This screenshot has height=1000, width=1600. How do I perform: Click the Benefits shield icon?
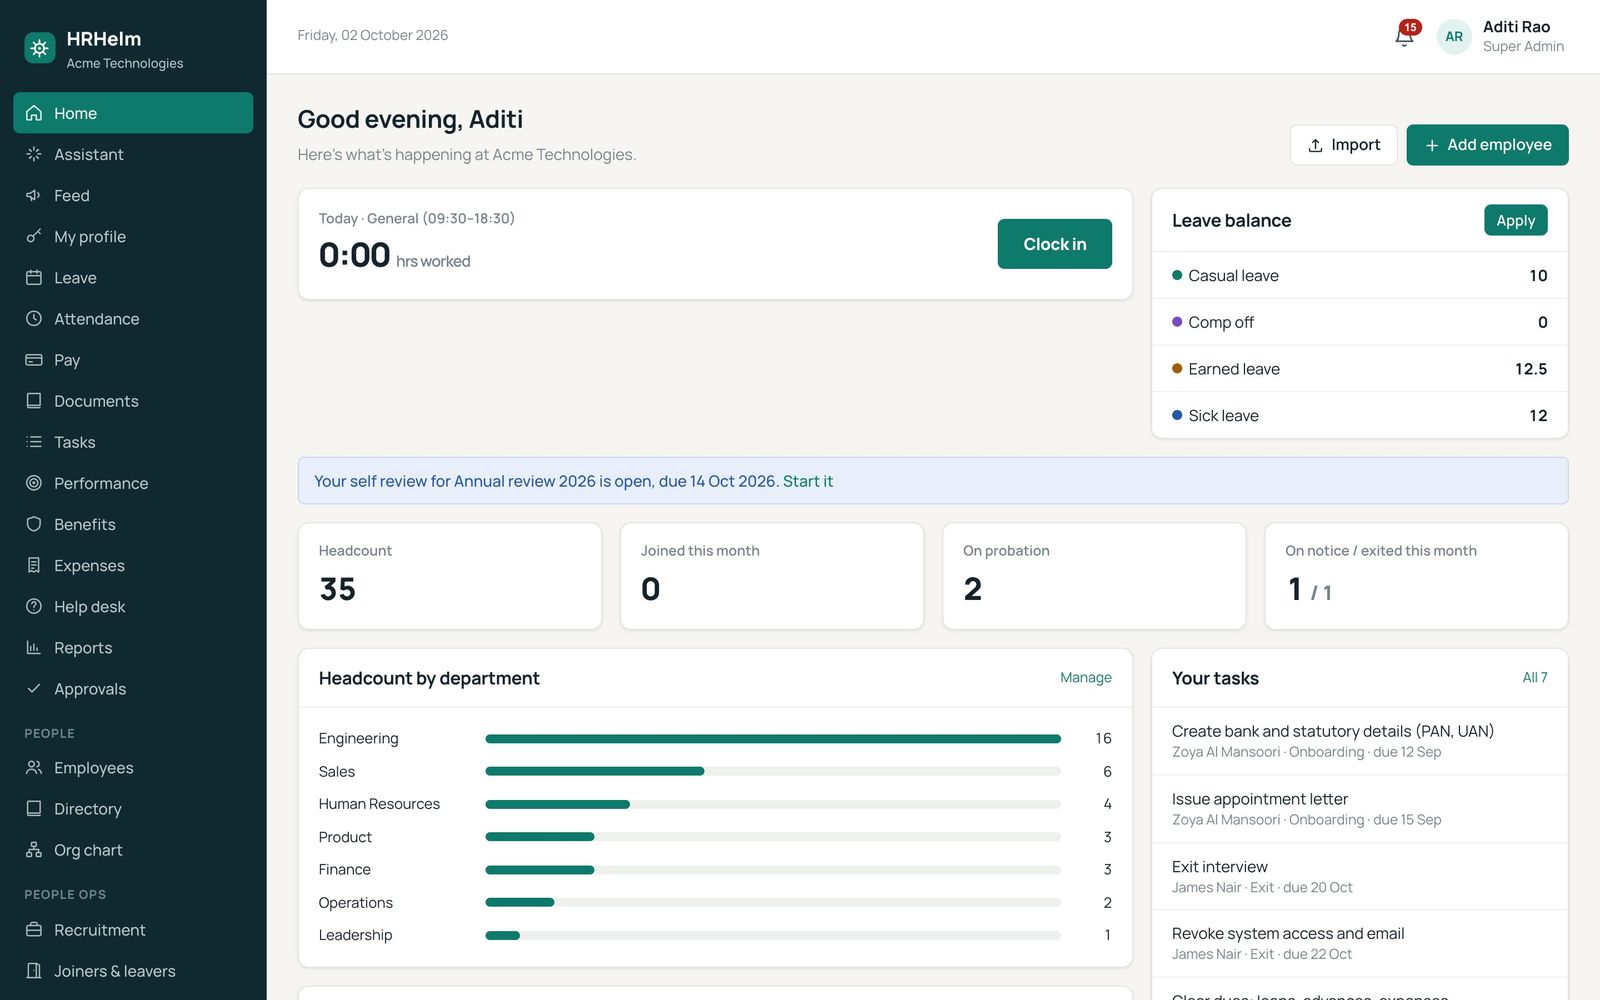[34, 524]
